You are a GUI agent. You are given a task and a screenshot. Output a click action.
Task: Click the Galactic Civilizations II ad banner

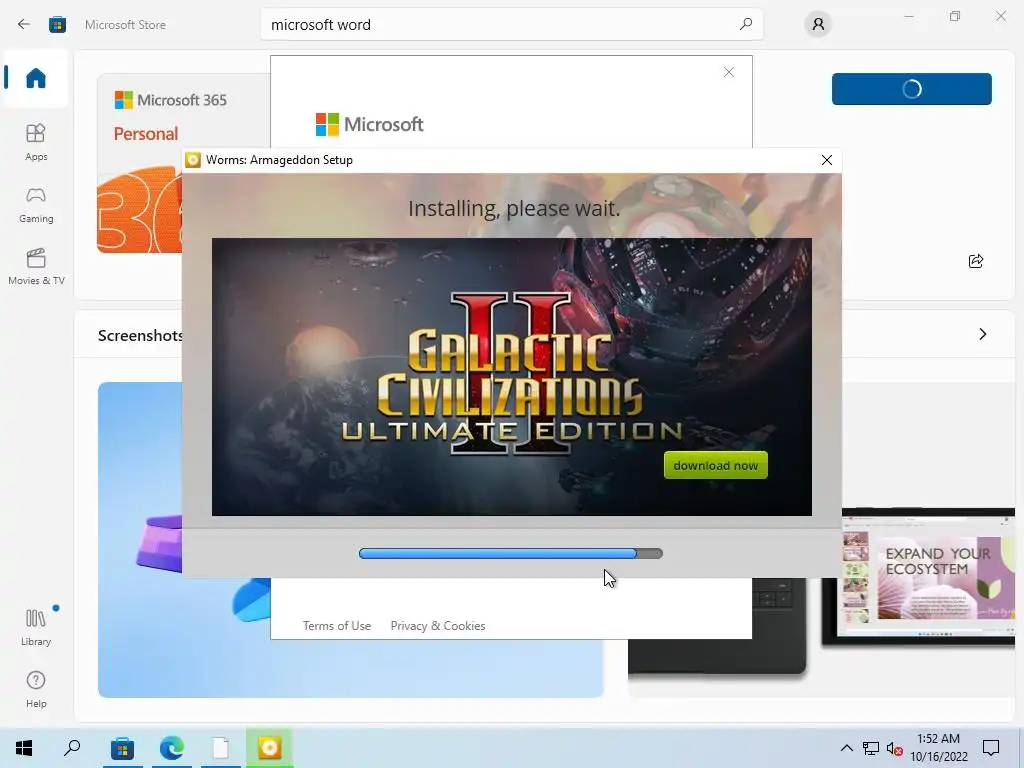511,377
